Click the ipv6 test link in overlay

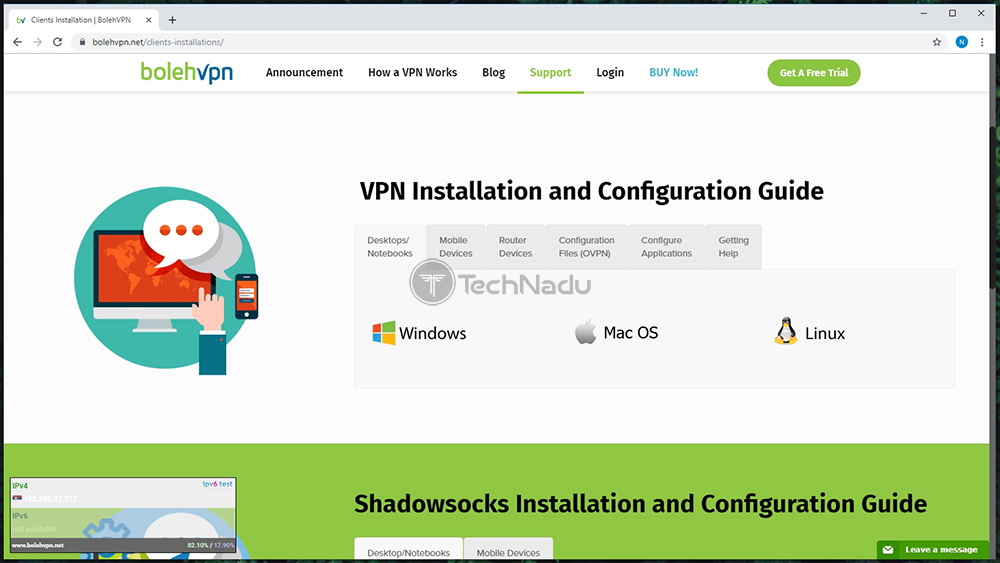click(217, 484)
